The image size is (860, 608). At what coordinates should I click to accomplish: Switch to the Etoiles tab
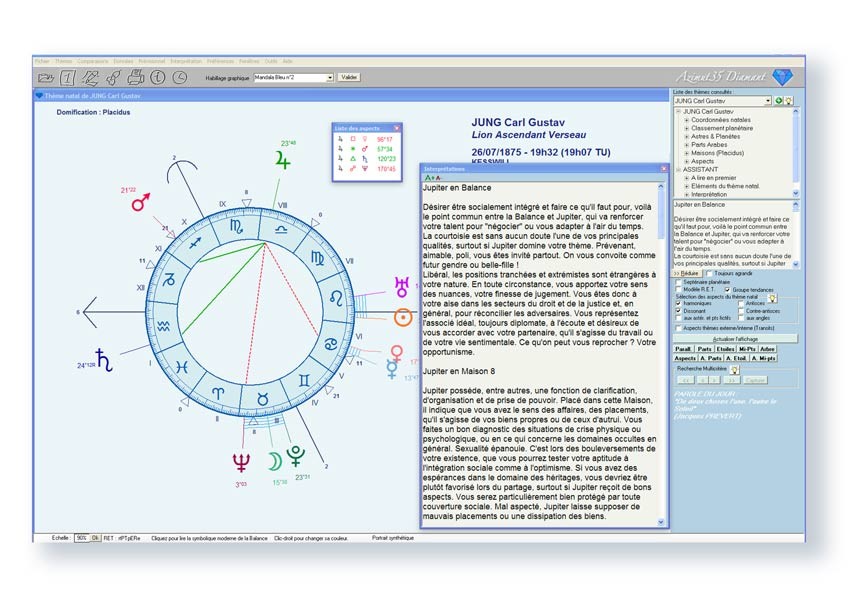725,348
